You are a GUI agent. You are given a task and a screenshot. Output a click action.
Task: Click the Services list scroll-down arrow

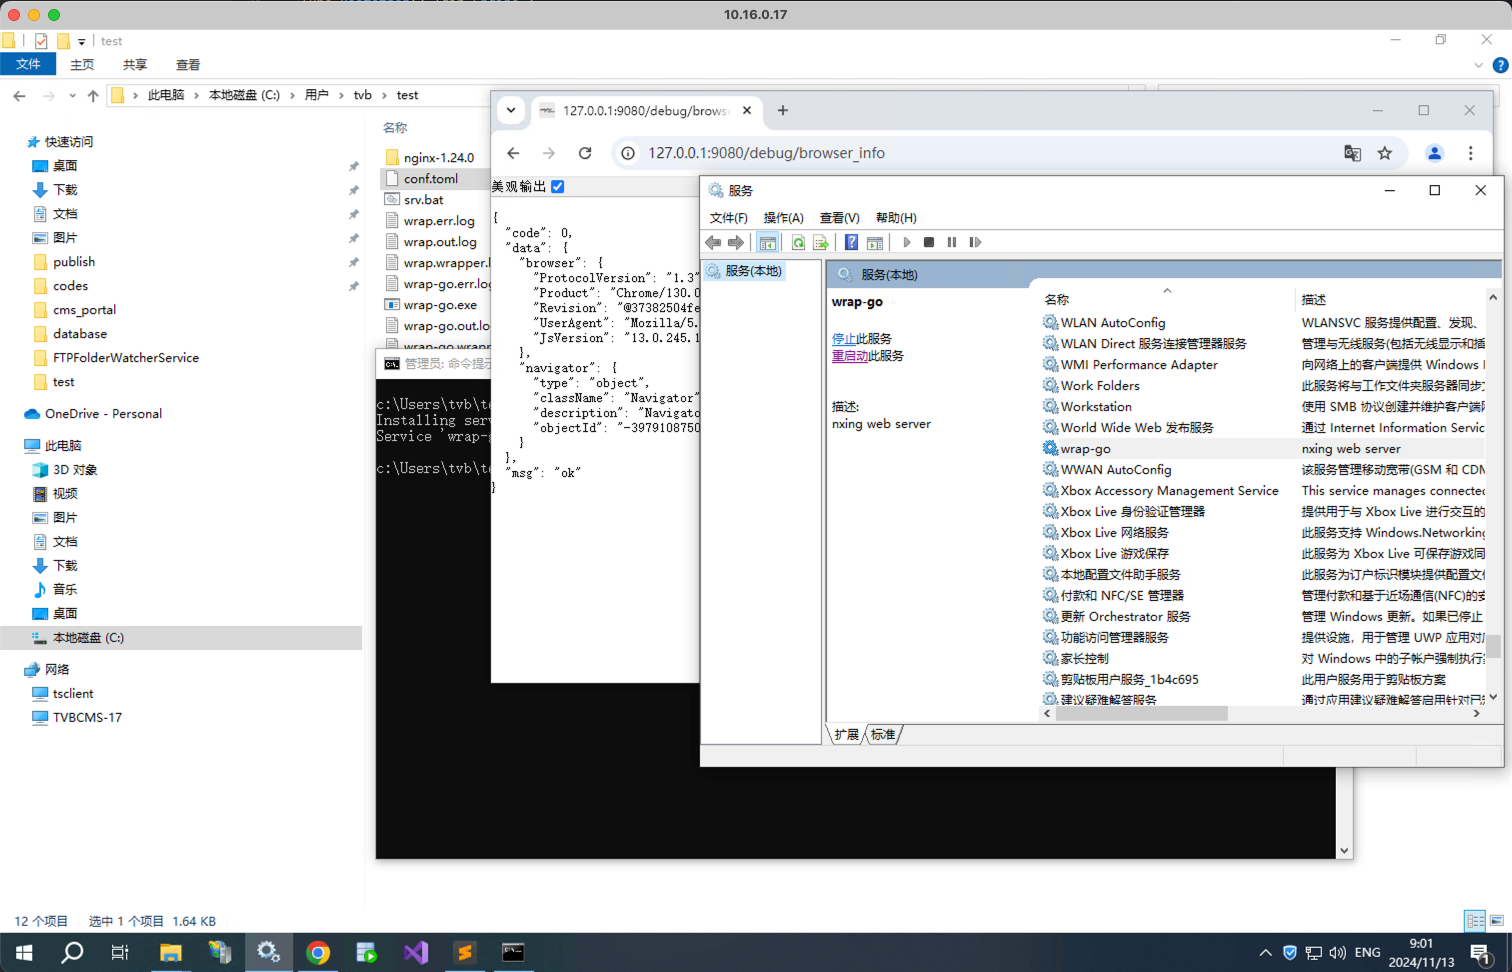(1493, 697)
